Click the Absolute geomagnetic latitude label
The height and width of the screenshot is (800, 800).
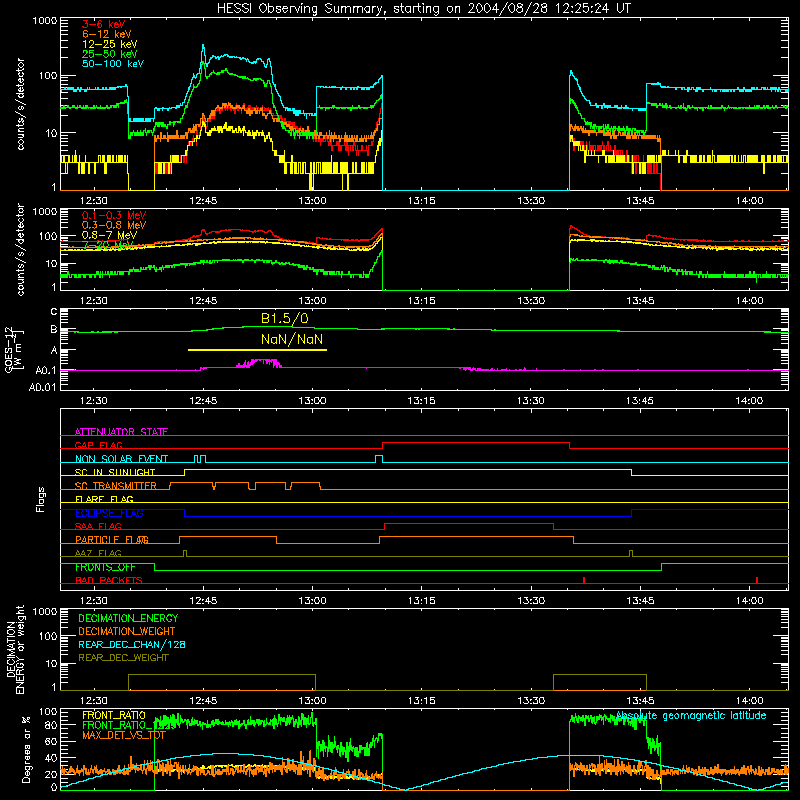point(691,715)
